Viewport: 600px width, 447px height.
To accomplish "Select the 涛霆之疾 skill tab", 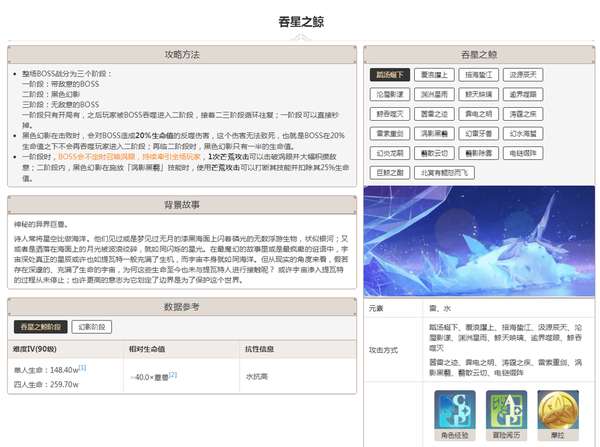I will (523, 114).
